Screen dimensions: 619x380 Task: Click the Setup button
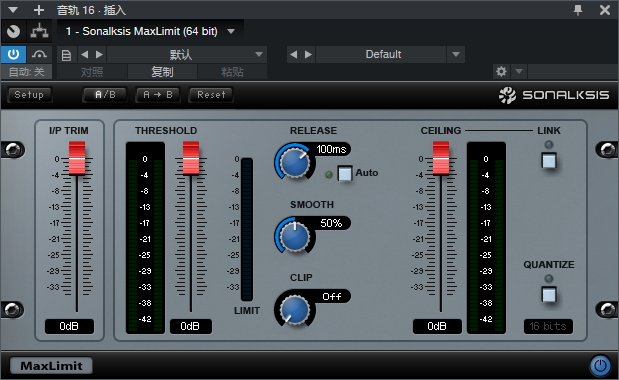click(29, 95)
